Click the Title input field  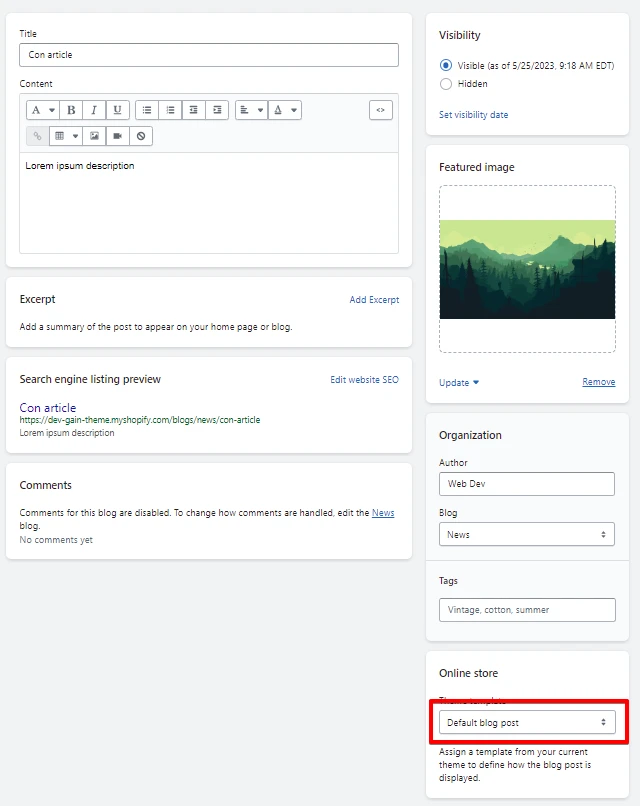[x=209, y=55]
